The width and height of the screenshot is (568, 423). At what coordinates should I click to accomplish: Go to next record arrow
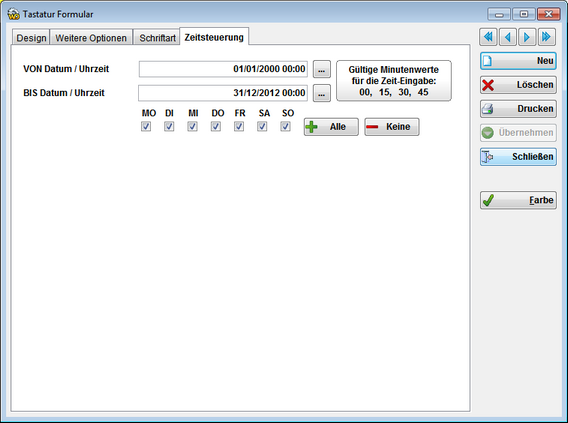pos(527,37)
